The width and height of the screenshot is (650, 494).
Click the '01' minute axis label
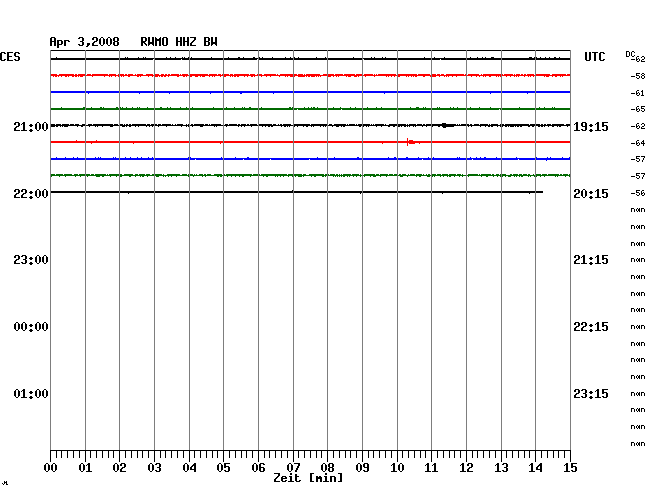[85, 467]
